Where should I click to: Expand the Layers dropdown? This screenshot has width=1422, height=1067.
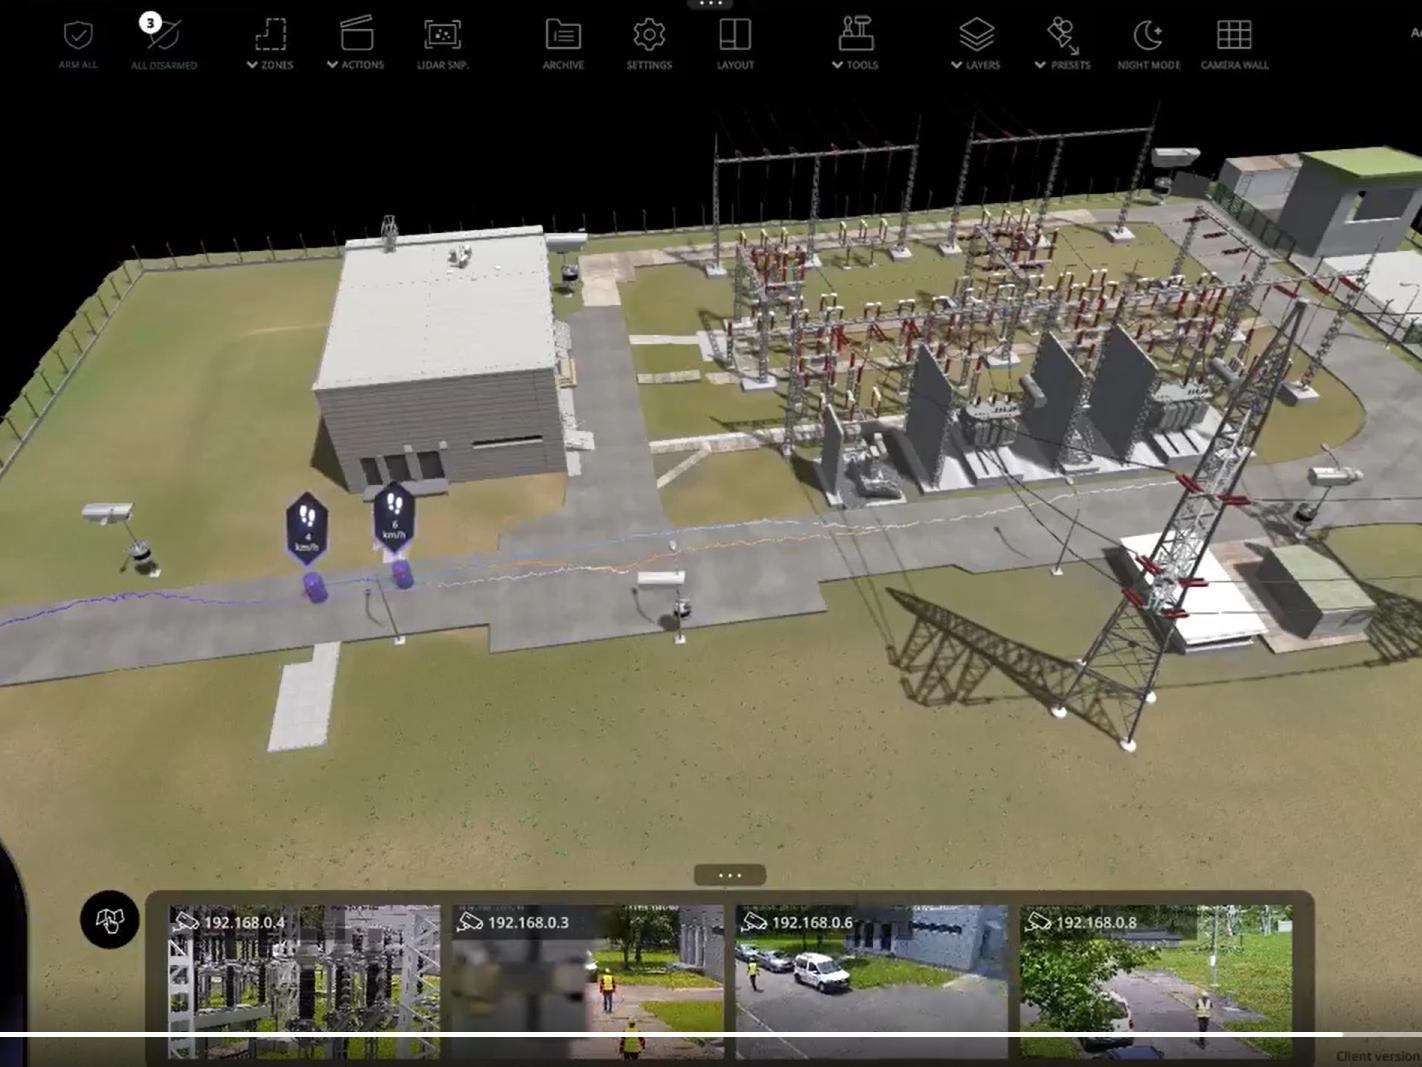pyautogui.click(x=976, y=40)
